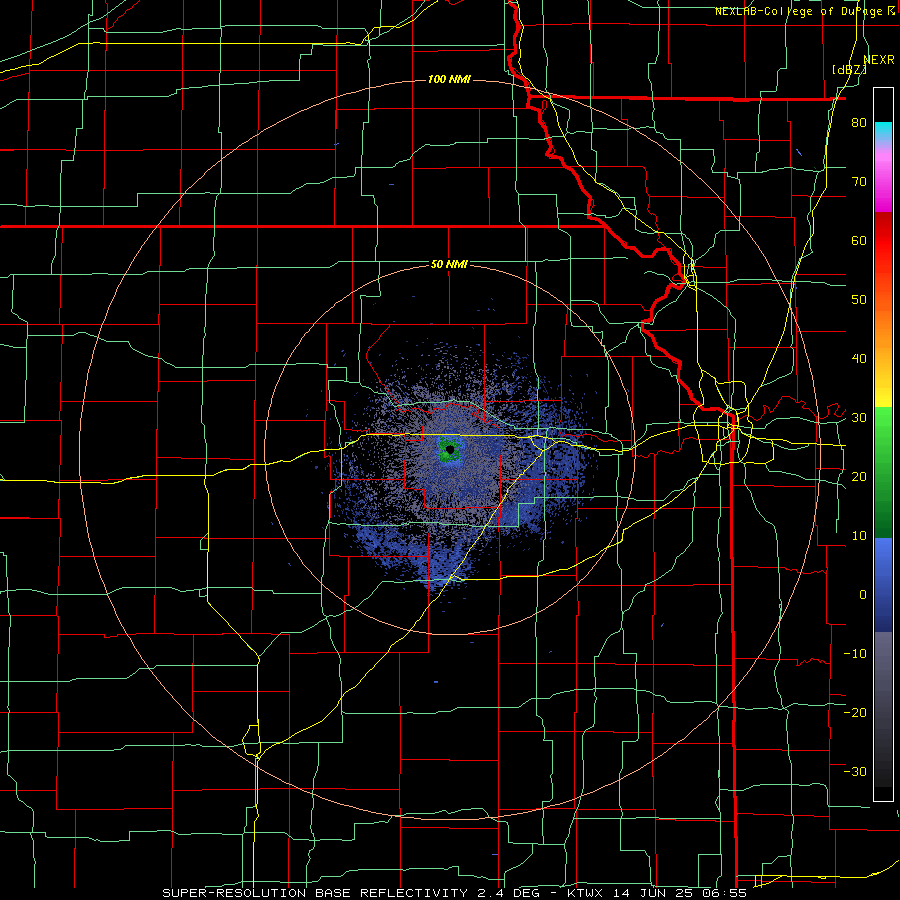Click the -30 dBZ tick label on the scale
This screenshot has height=900, width=900.
pyautogui.click(x=855, y=771)
